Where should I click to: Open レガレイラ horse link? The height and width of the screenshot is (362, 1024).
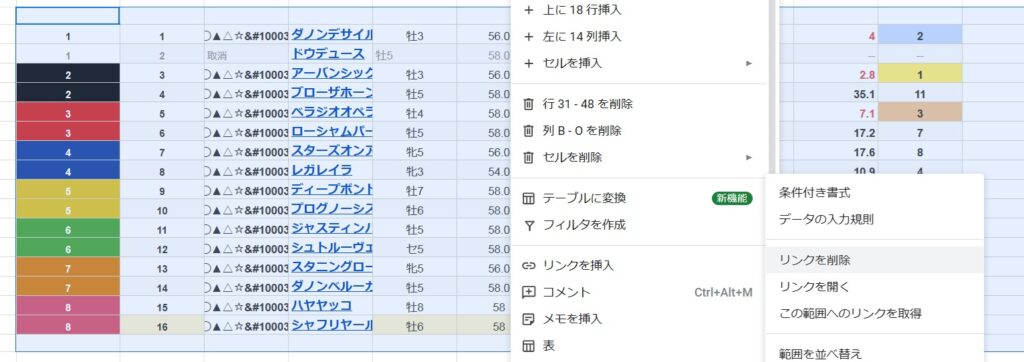tap(321, 171)
